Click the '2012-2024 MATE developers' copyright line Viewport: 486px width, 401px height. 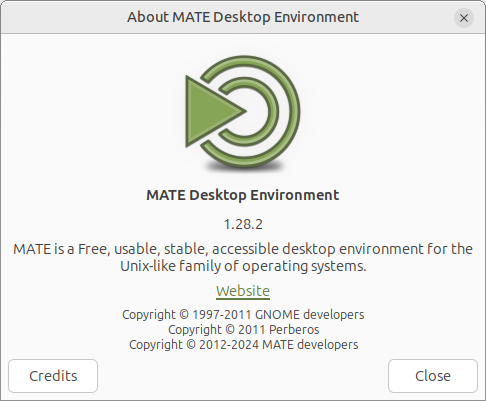coord(243,345)
